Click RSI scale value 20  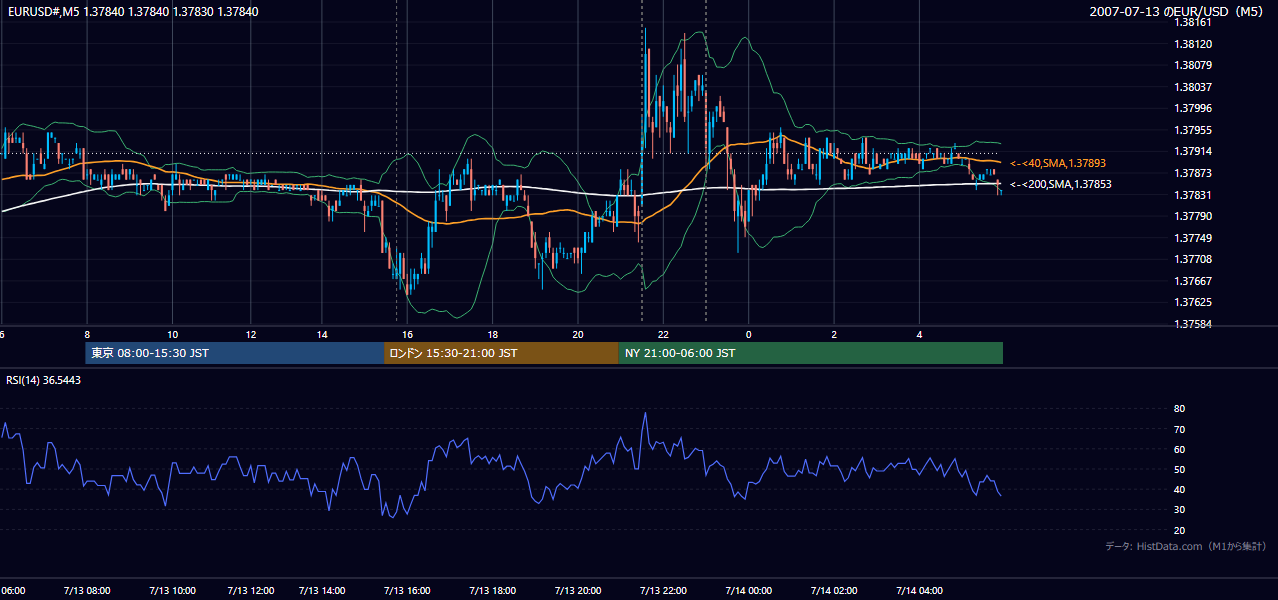1179,530
